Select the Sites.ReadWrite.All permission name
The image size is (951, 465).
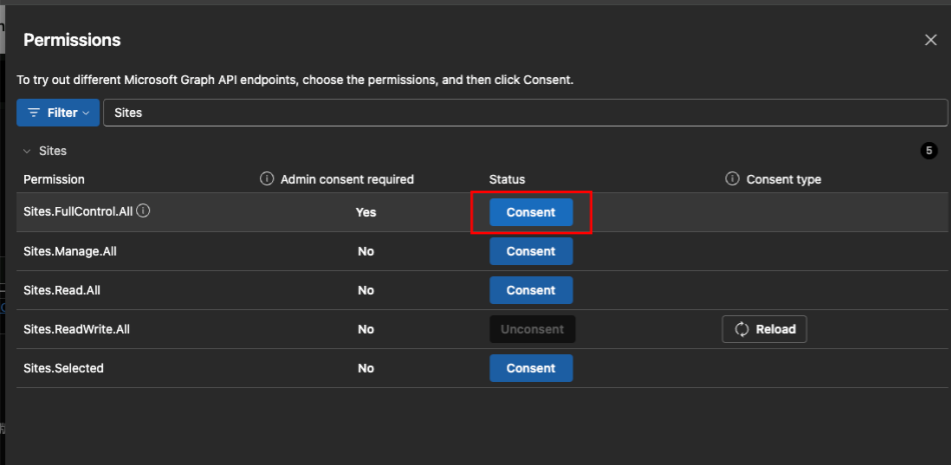[x=76, y=329]
